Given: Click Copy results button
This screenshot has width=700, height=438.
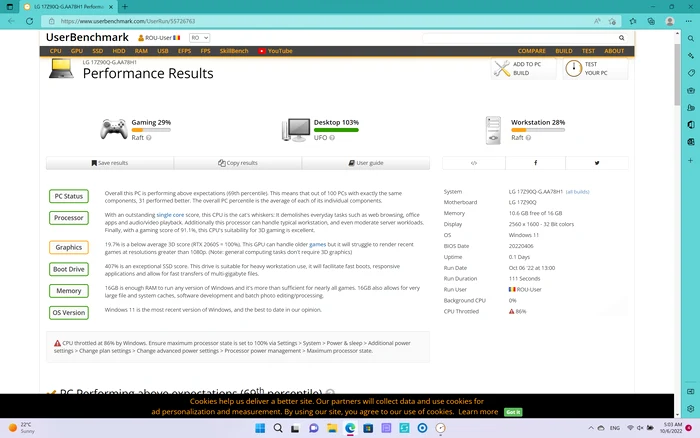Looking at the screenshot, I should [x=238, y=163].
